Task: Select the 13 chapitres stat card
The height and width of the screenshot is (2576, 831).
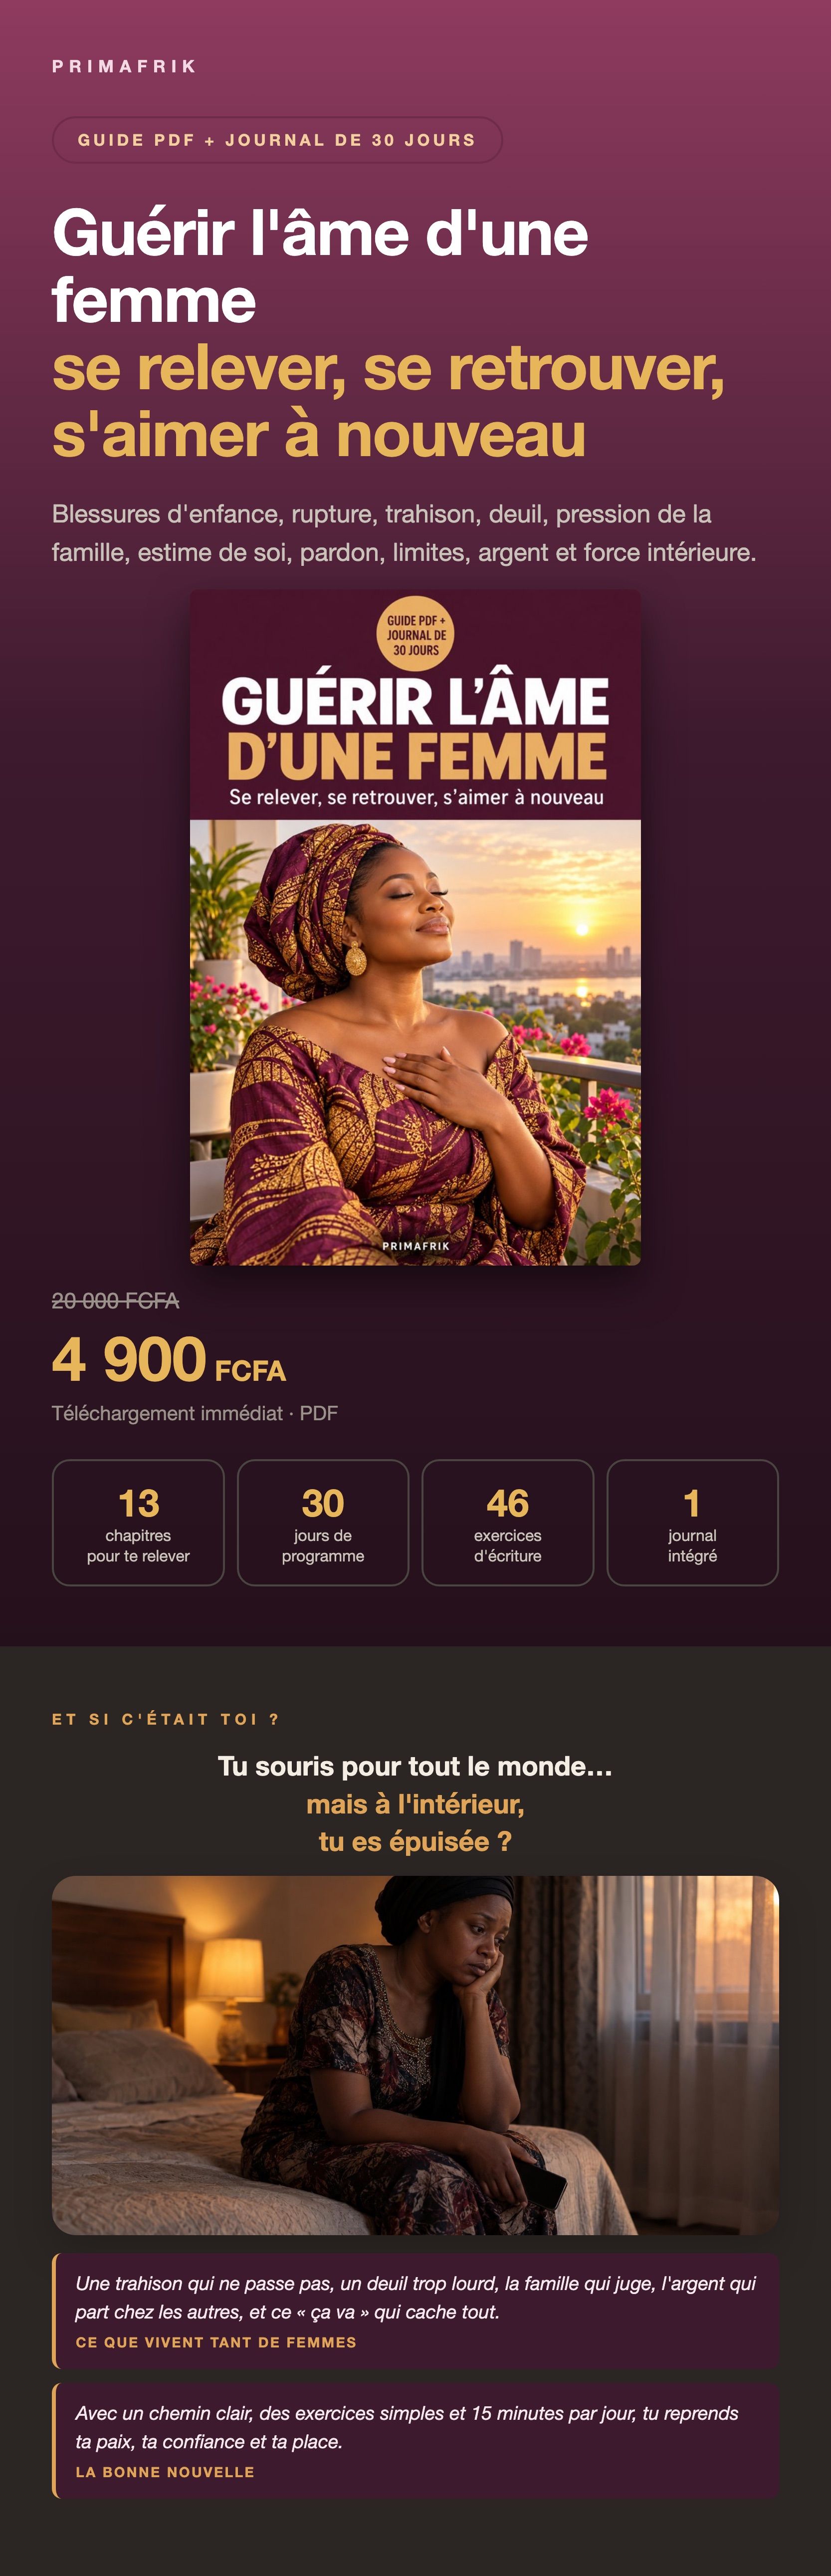Action: point(138,1522)
